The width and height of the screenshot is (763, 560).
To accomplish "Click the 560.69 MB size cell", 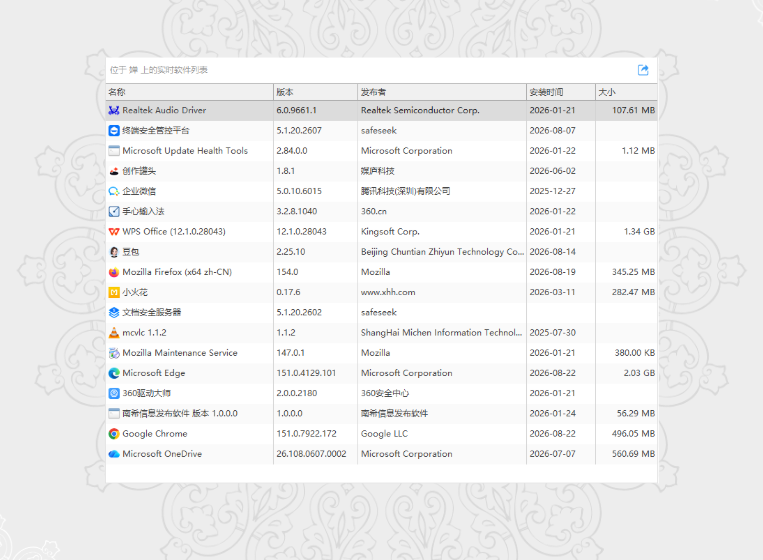I will coord(633,454).
